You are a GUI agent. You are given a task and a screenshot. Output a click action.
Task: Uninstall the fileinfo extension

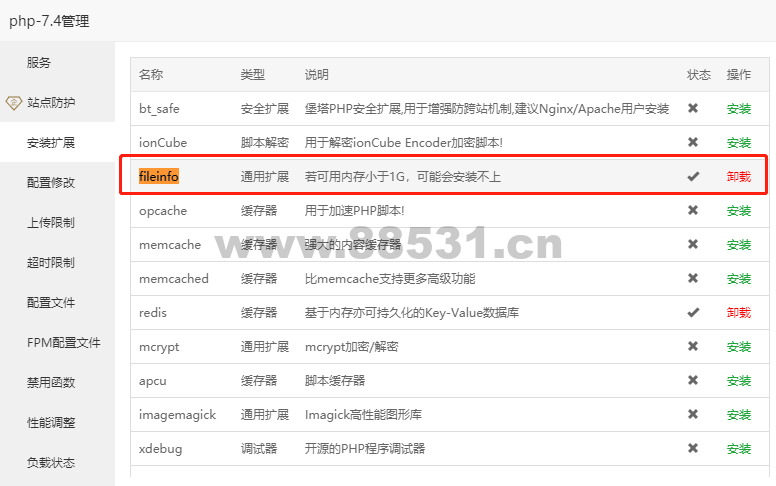tap(739, 177)
